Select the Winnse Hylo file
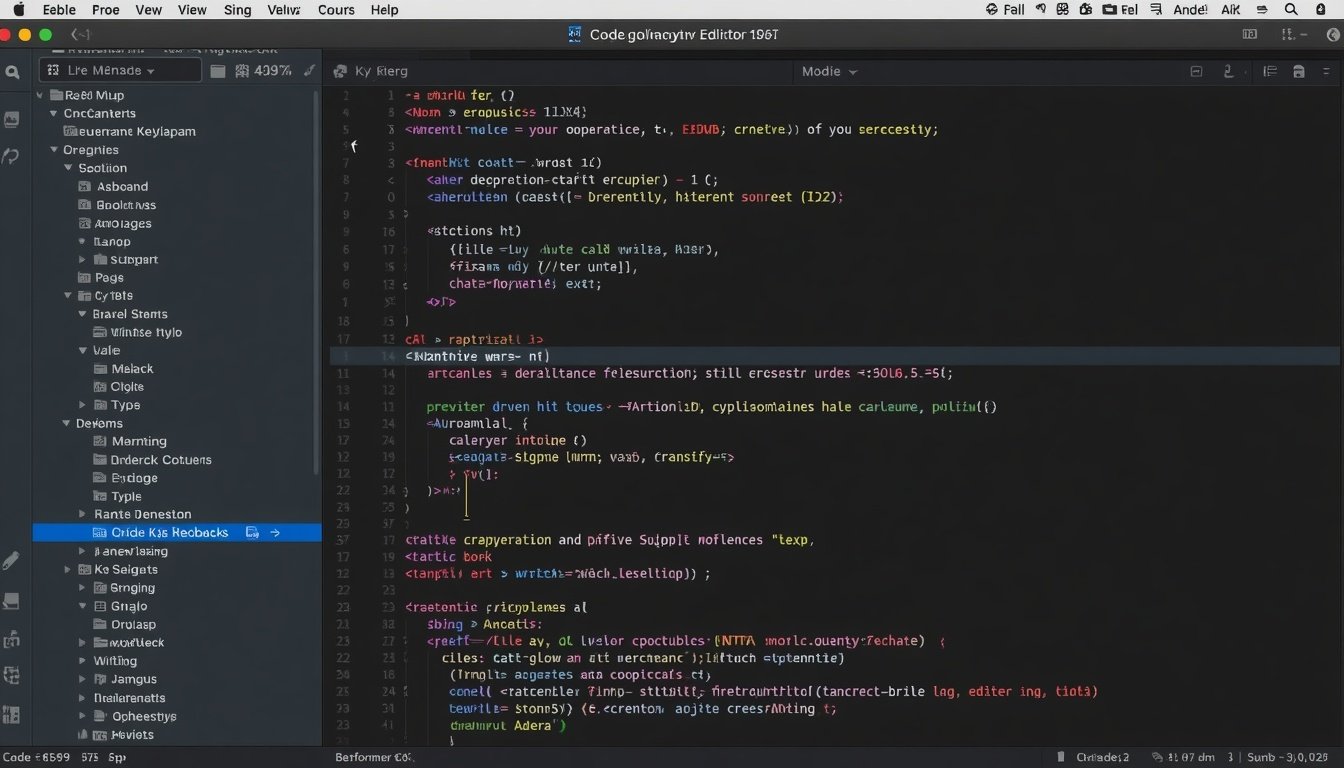The image size is (1344, 768). [x=146, y=332]
